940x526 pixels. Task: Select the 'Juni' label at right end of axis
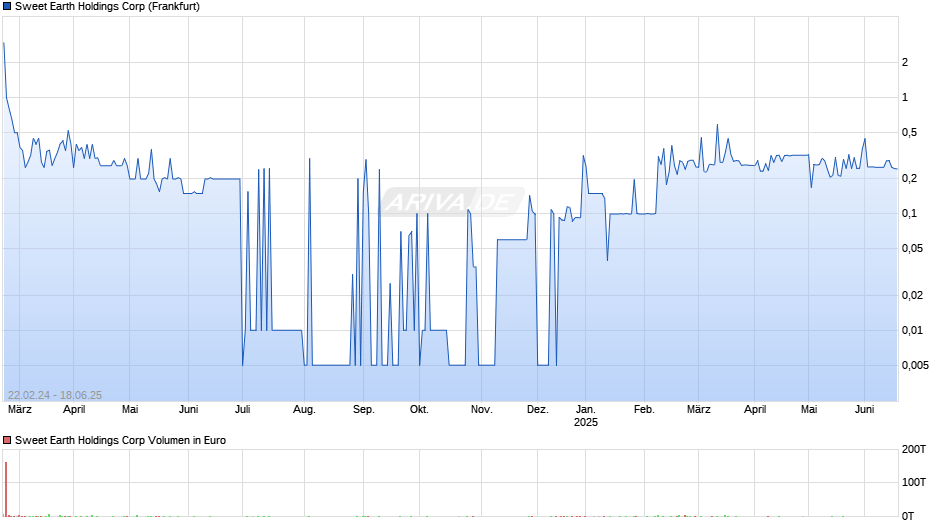pos(864,409)
